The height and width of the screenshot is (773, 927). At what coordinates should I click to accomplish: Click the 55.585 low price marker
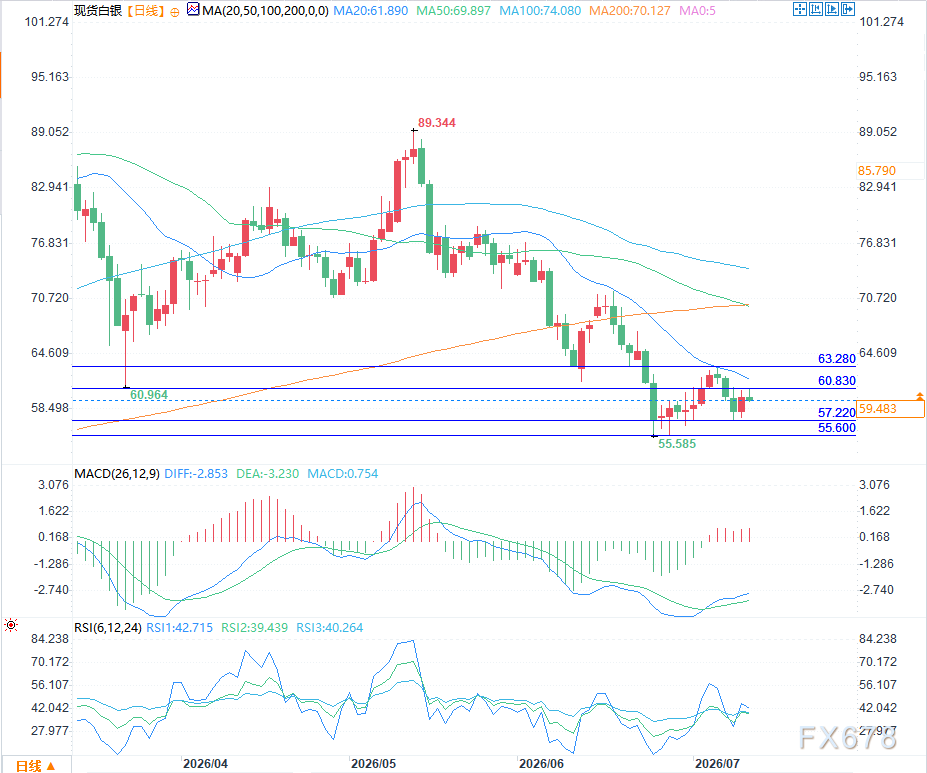pos(677,444)
